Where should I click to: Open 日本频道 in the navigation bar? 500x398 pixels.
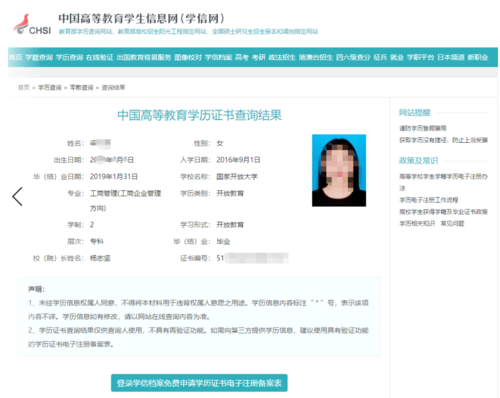[451, 57]
